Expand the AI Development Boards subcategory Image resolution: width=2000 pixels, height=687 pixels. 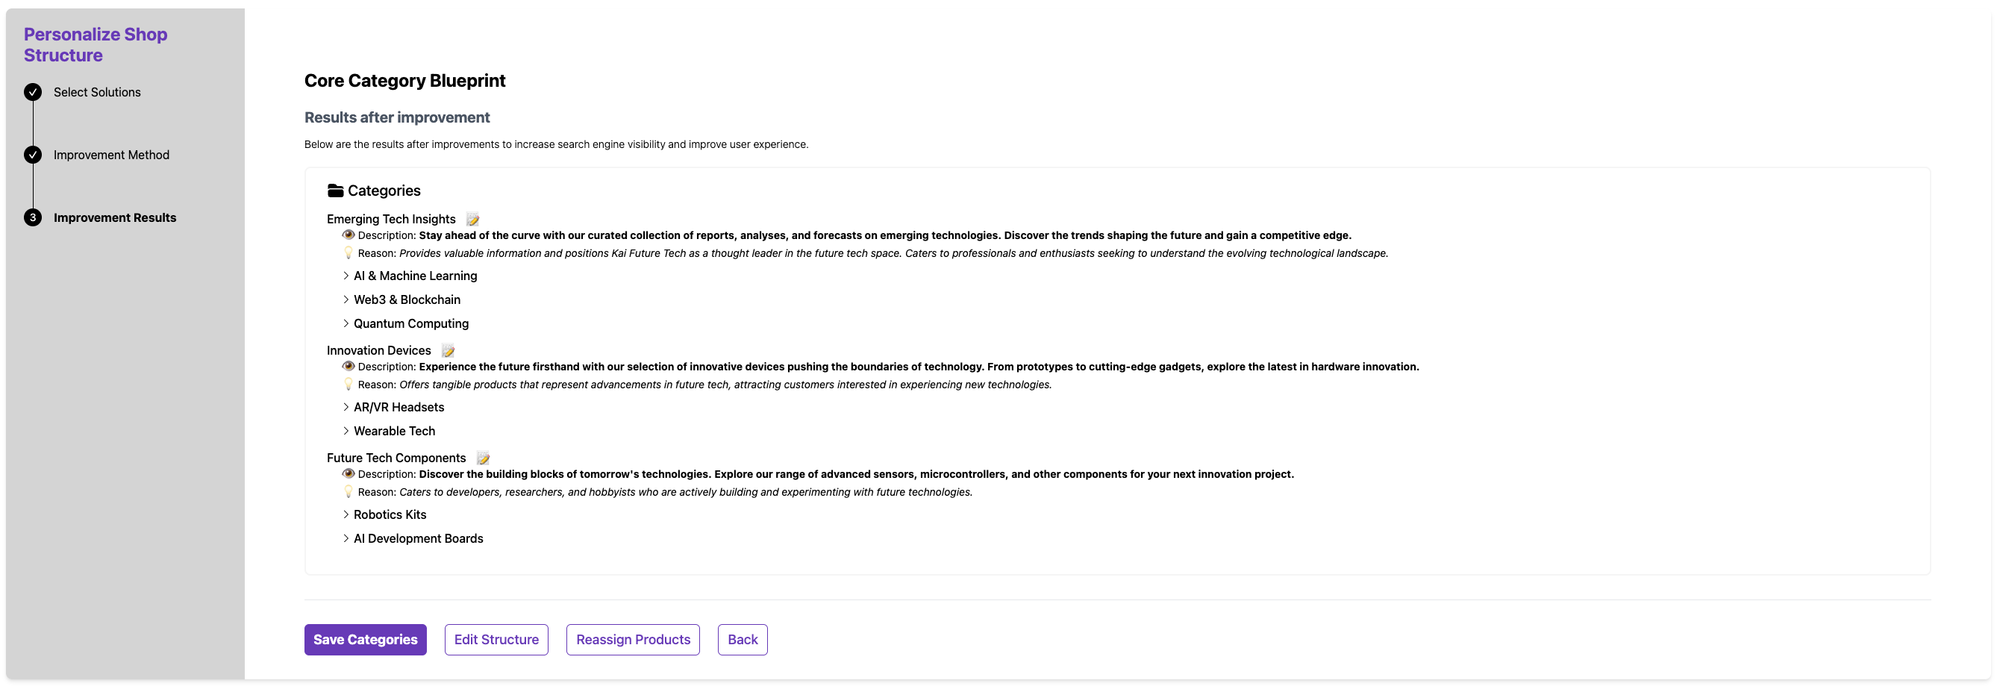pos(346,539)
